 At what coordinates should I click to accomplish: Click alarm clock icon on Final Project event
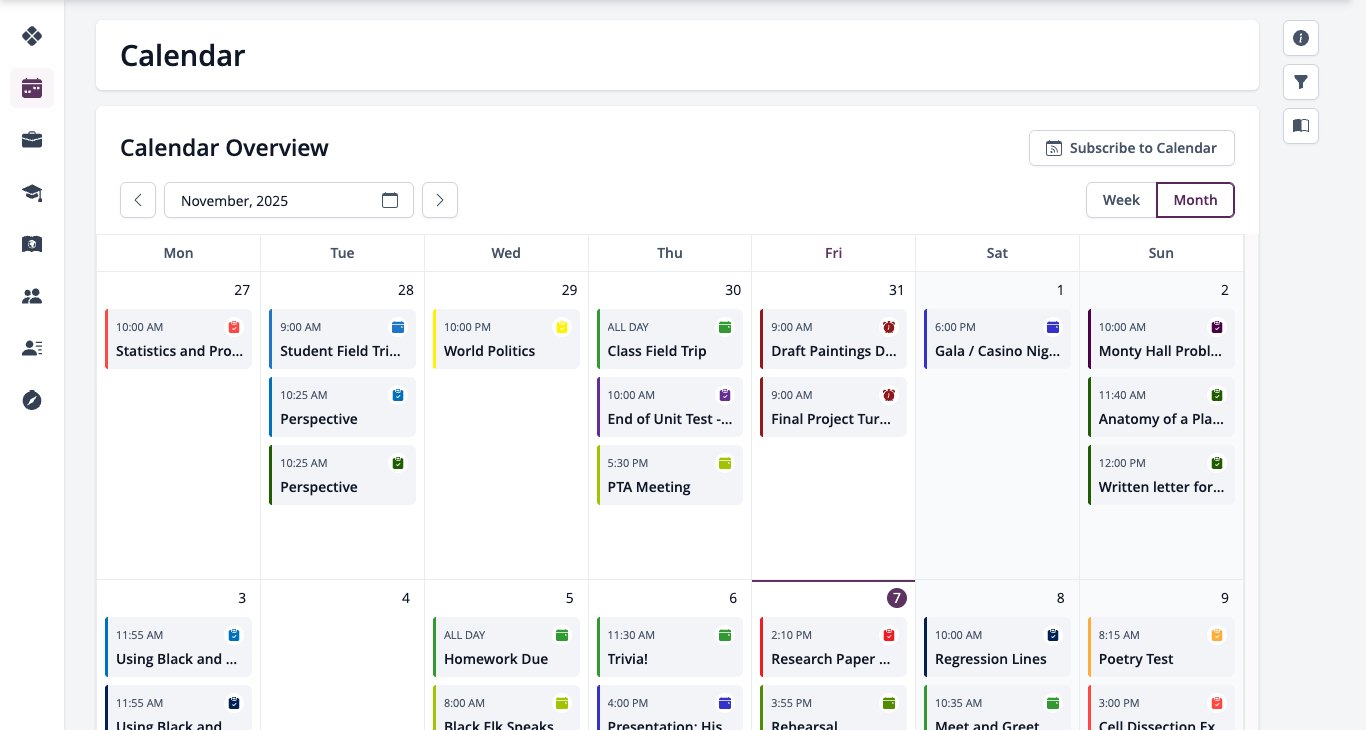coord(889,395)
